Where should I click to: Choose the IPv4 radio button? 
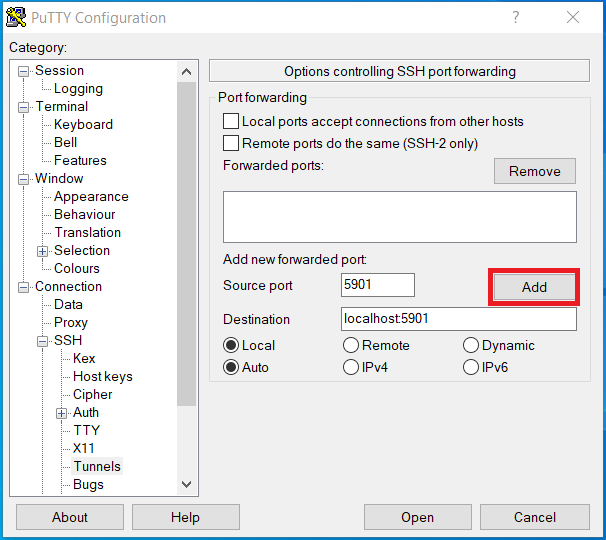(x=351, y=368)
